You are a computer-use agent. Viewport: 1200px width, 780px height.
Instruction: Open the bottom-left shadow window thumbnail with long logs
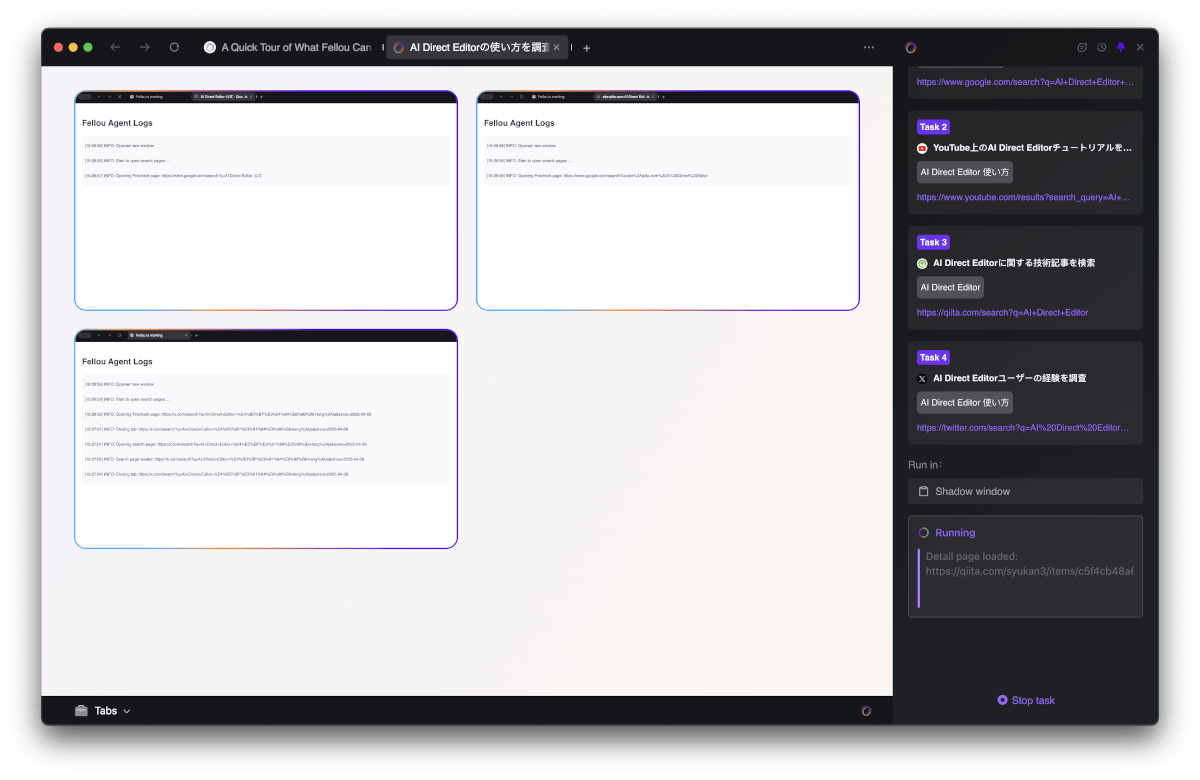(x=266, y=439)
